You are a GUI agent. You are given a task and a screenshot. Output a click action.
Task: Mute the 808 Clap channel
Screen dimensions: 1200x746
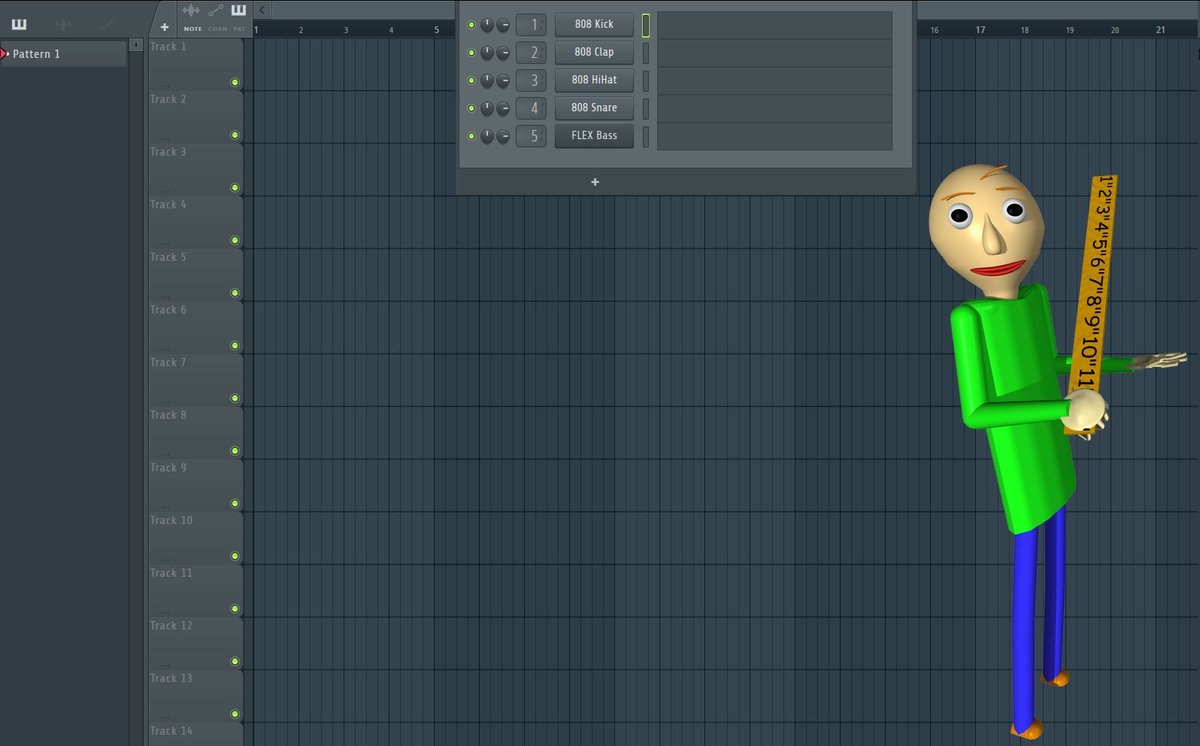pyautogui.click(x=471, y=52)
